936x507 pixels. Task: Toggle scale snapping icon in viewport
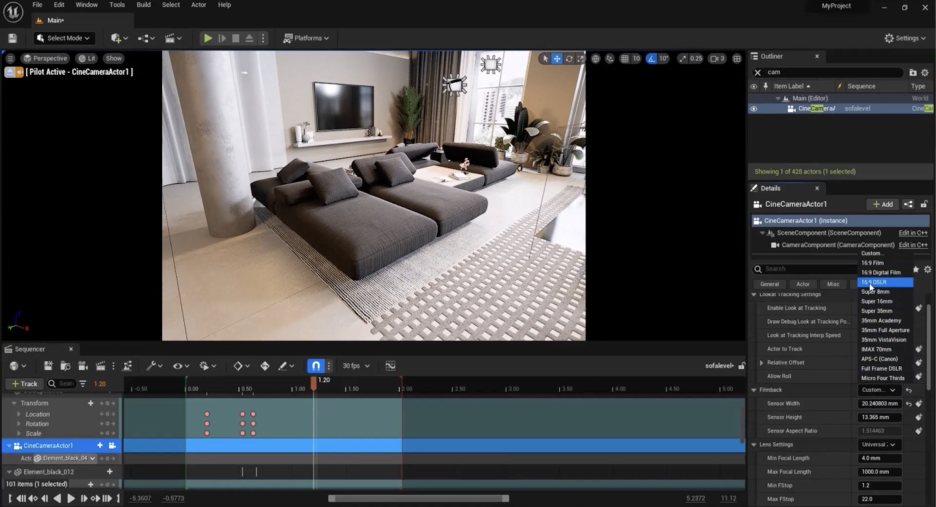pyautogui.click(x=683, y=59)
